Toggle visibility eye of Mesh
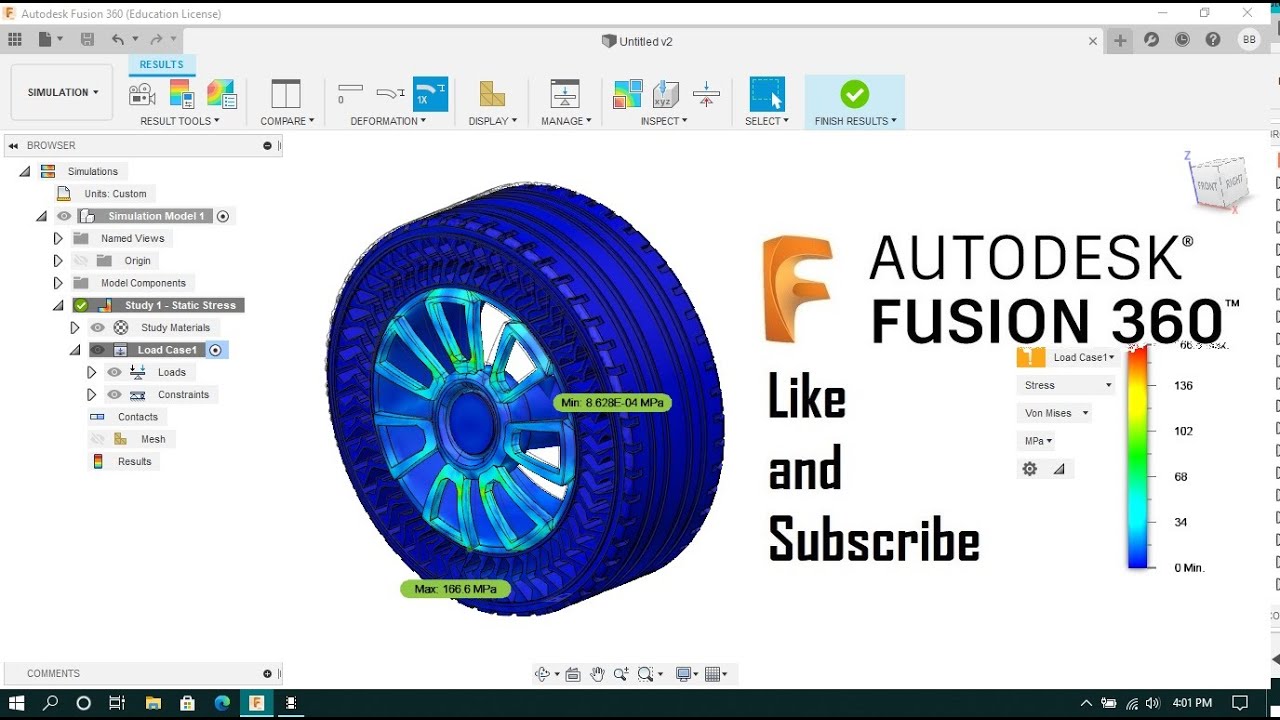This screenshot has width=1280, height=720. pyautogui.click(x=98, y=439)
